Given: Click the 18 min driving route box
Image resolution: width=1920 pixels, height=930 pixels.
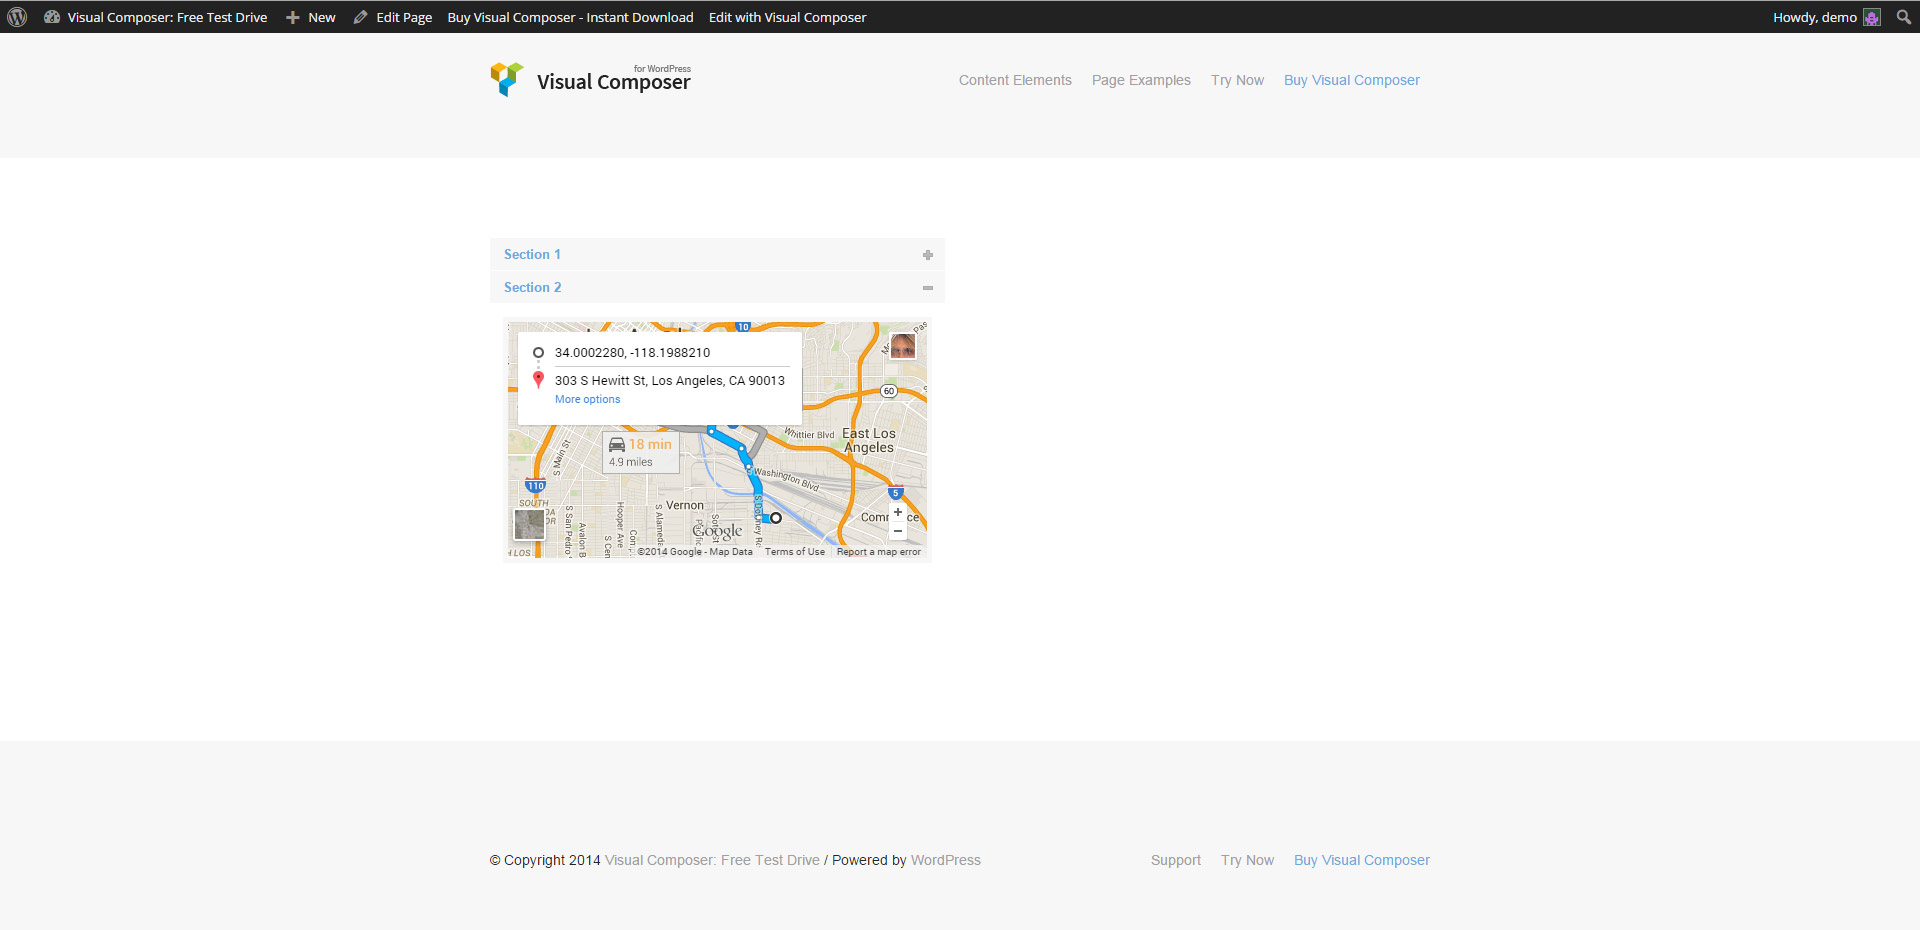Looking at the screenshot, I should click(641, 452).
